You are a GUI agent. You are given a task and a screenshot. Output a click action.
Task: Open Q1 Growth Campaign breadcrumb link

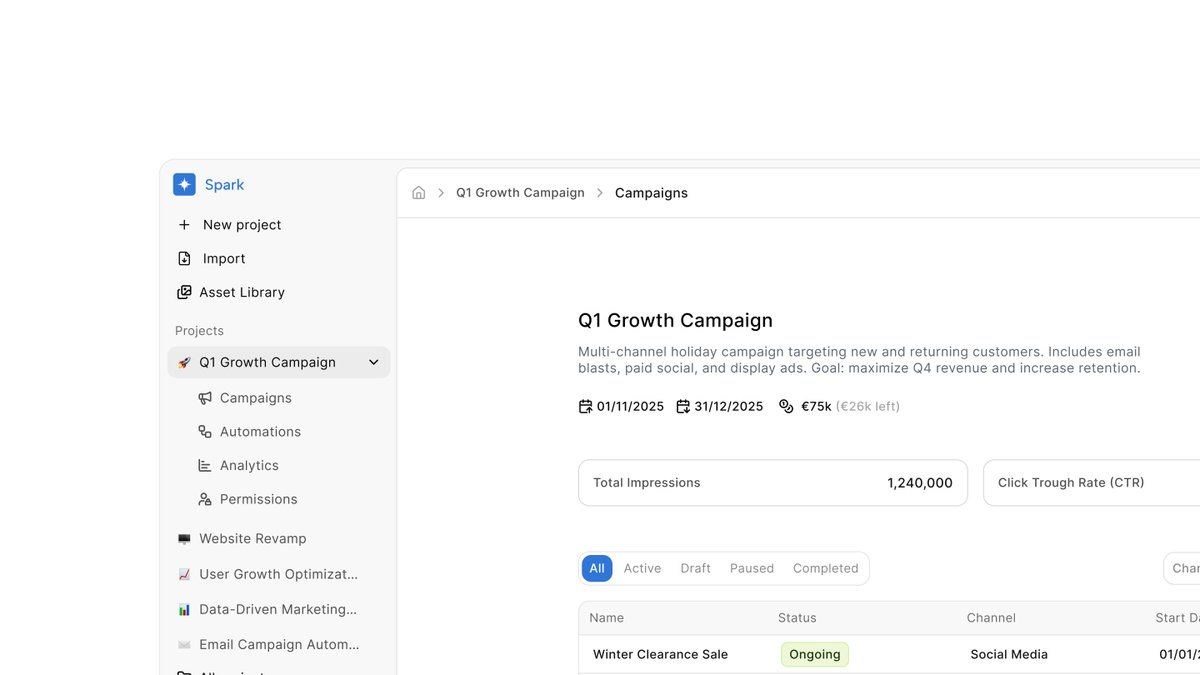520,193
